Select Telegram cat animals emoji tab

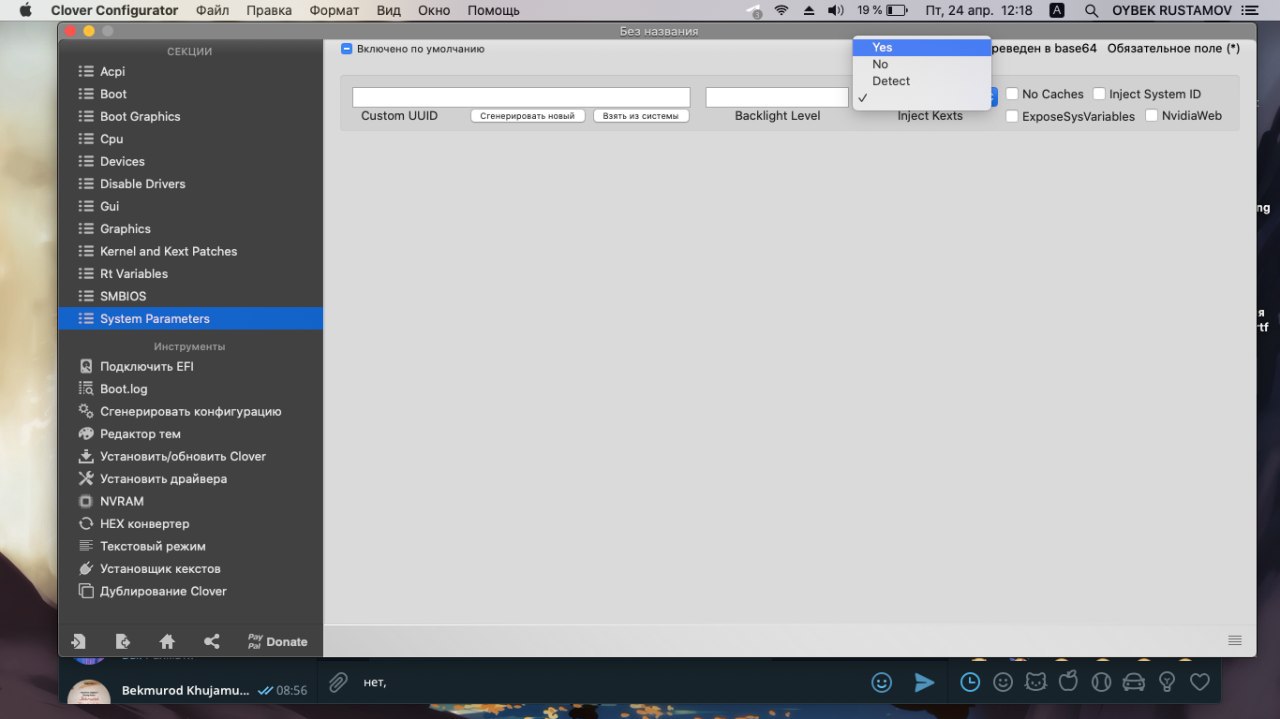(1036, 682)
